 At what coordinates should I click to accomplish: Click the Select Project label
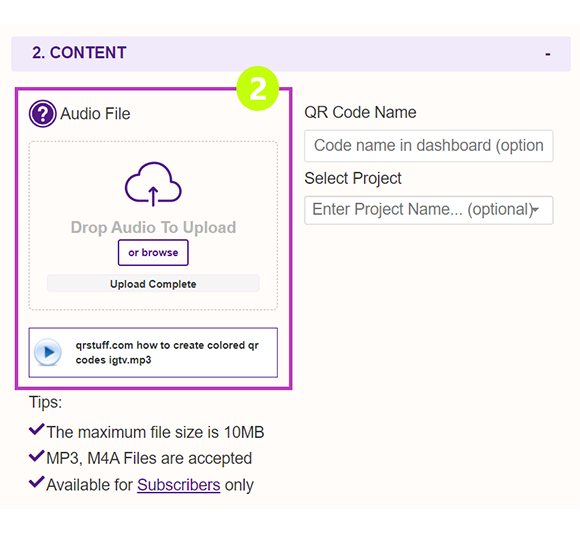[x=353, y=178]
